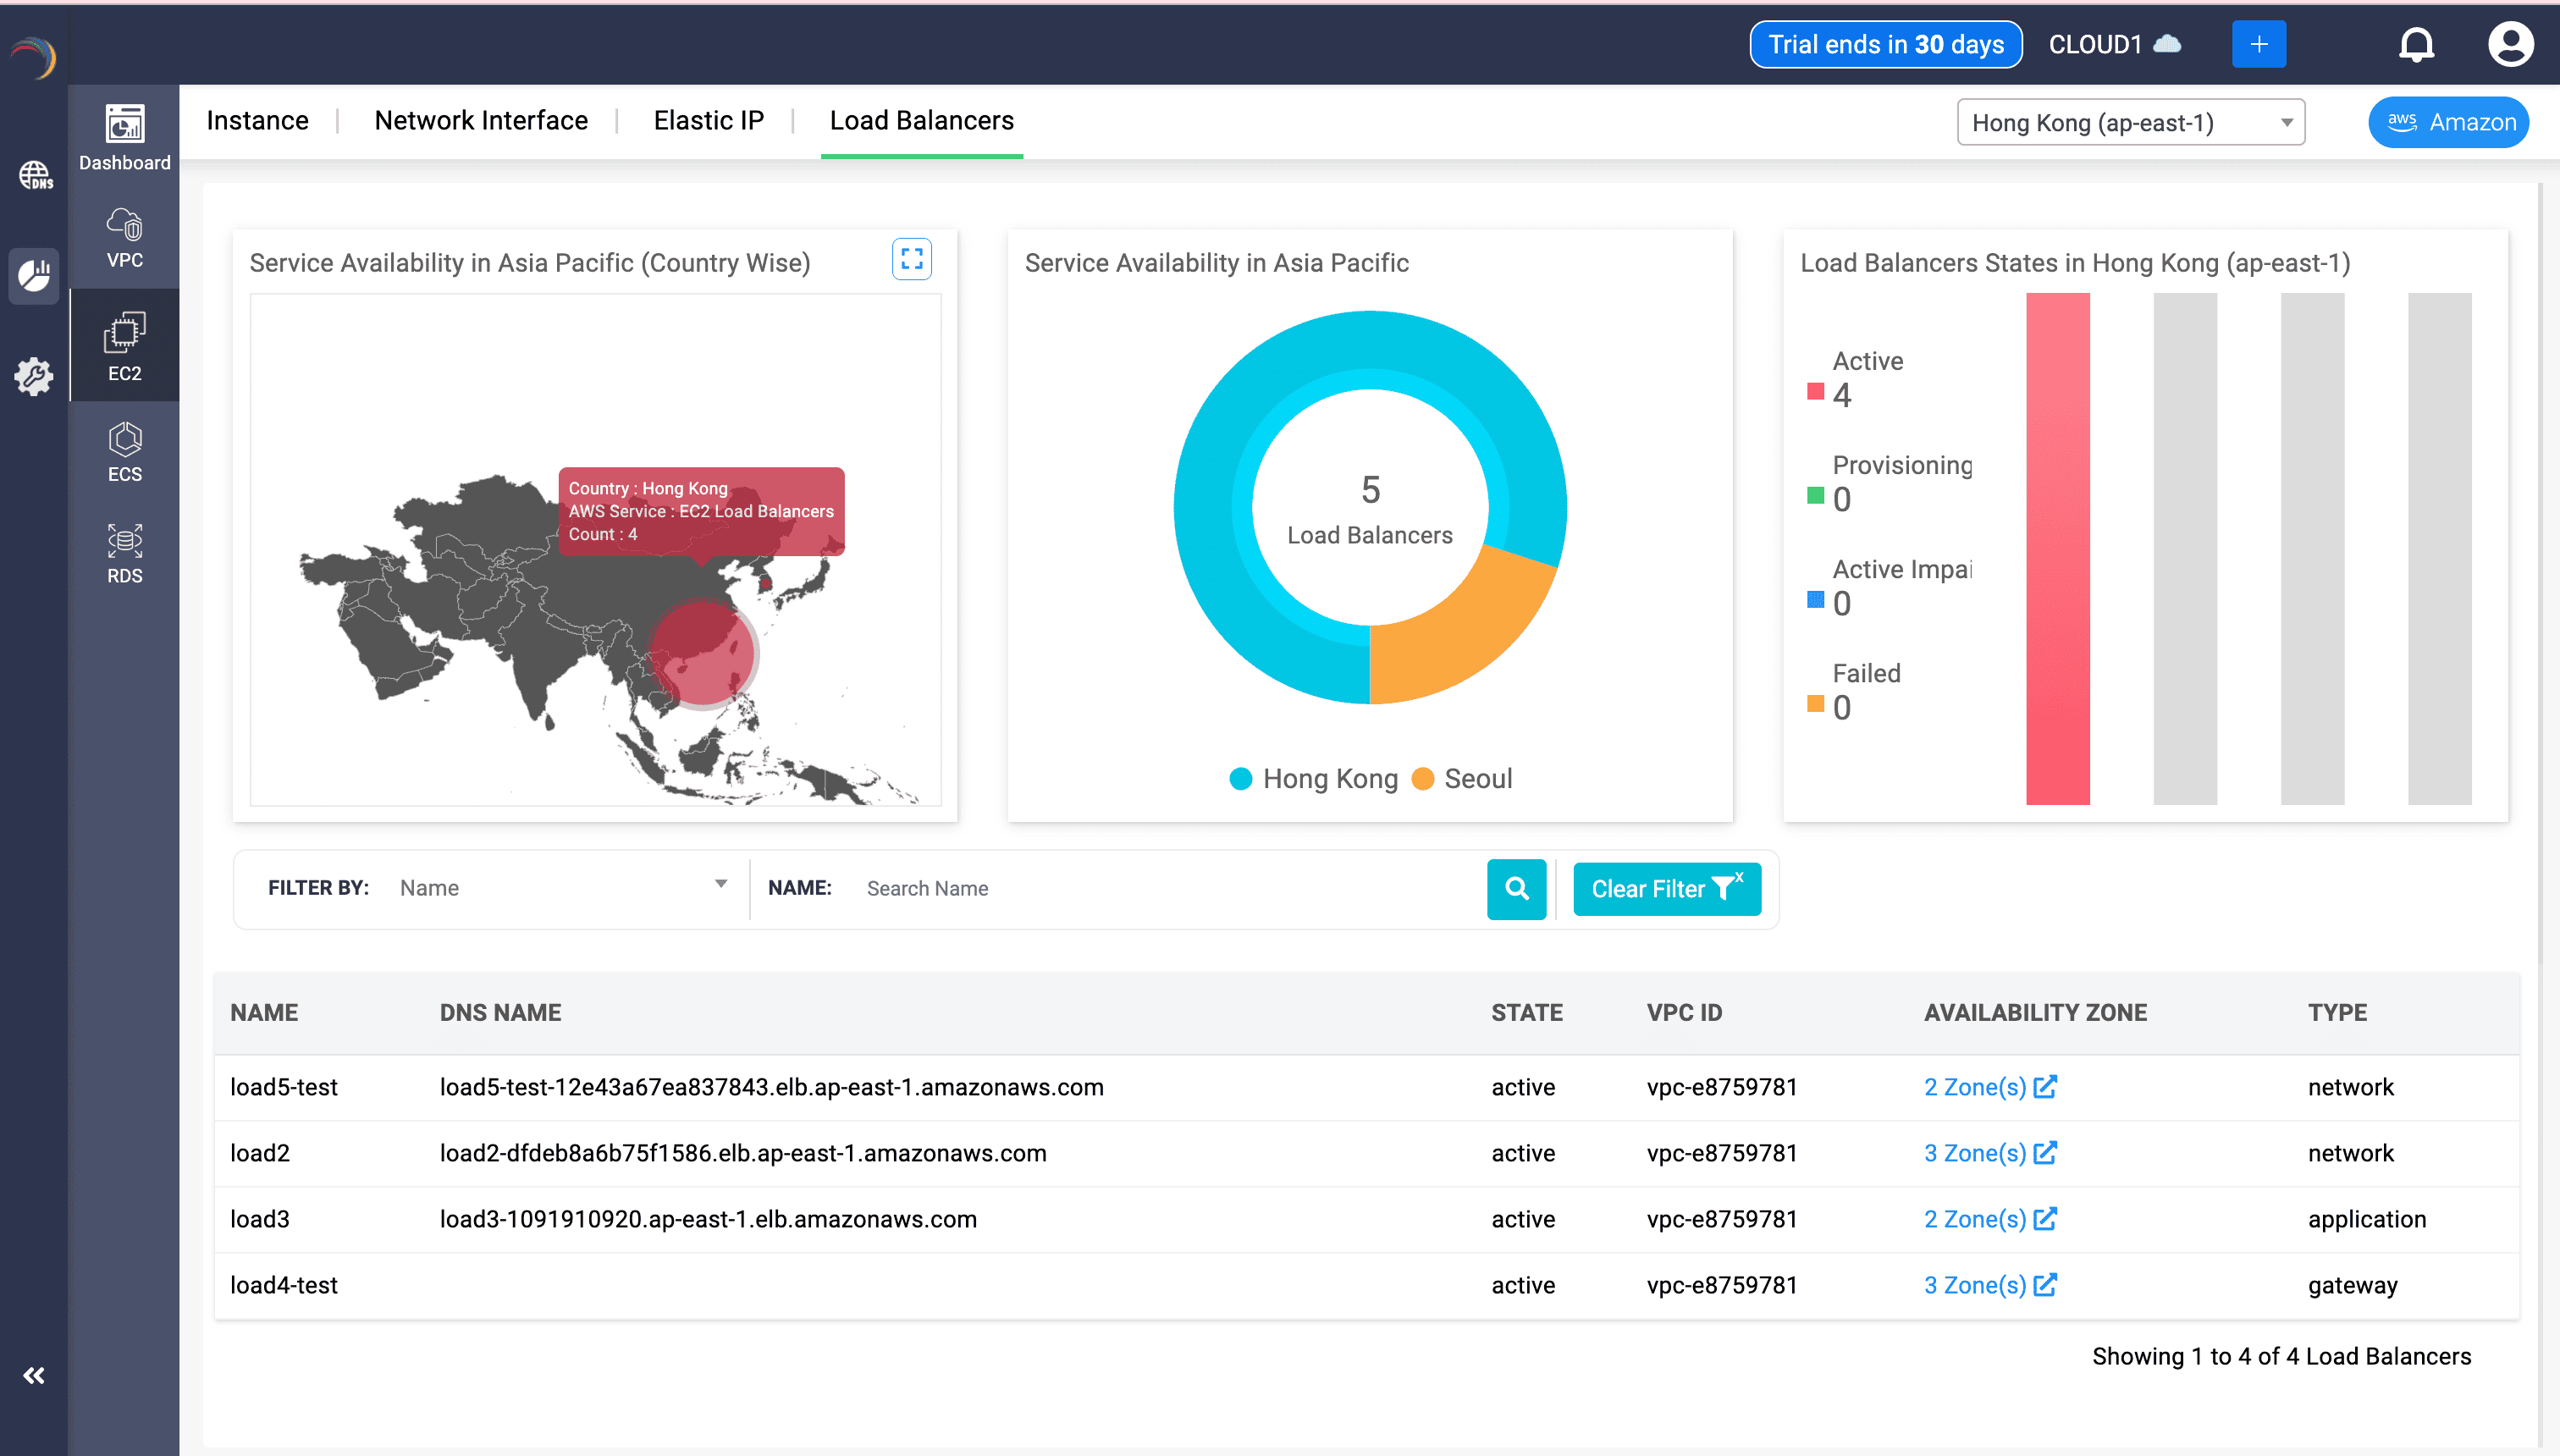This screenshot has width=2560, height=1456.
Task: Open the EC2 sidebar section
Action: 124,346
